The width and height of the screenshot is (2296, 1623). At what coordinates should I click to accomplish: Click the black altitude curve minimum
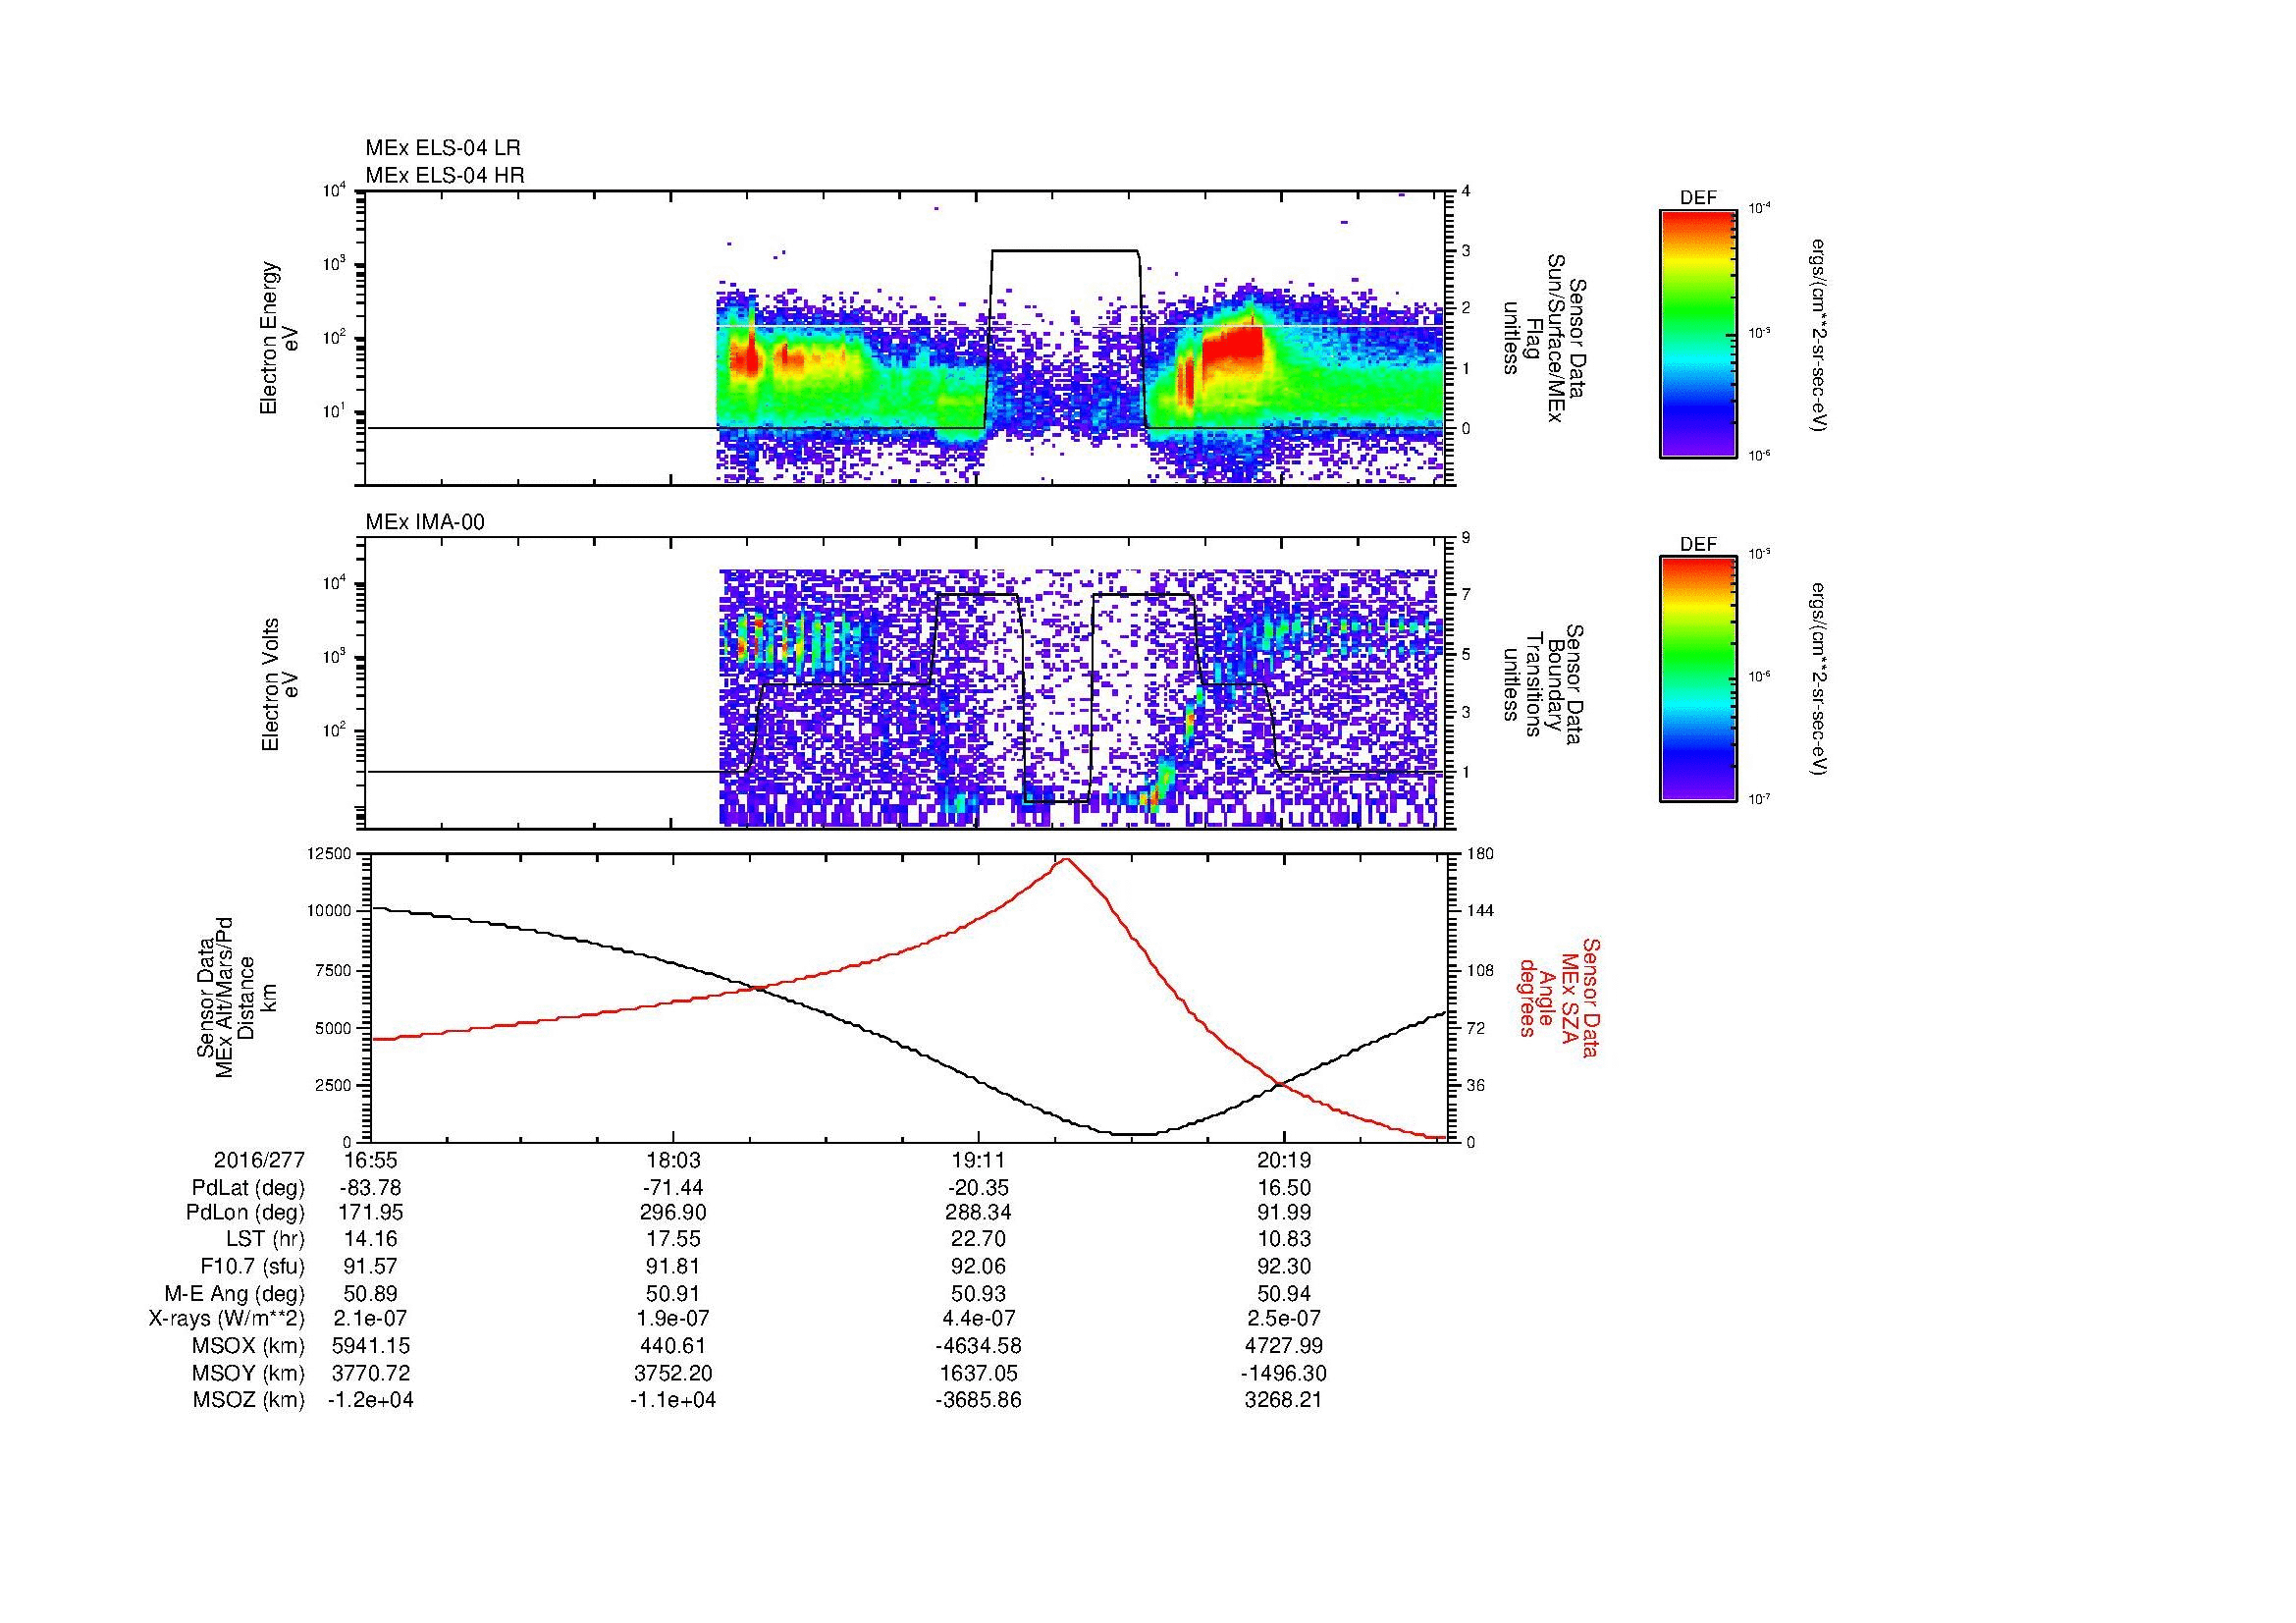coord(1133,1134)
